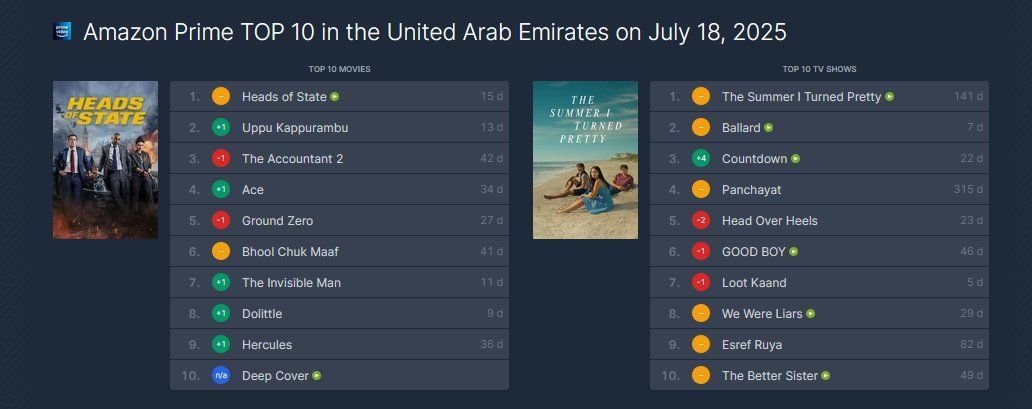Click the play icon next to We Were Liars
1032x409 pixels.
pyautogui.click(x=811, y=314)
